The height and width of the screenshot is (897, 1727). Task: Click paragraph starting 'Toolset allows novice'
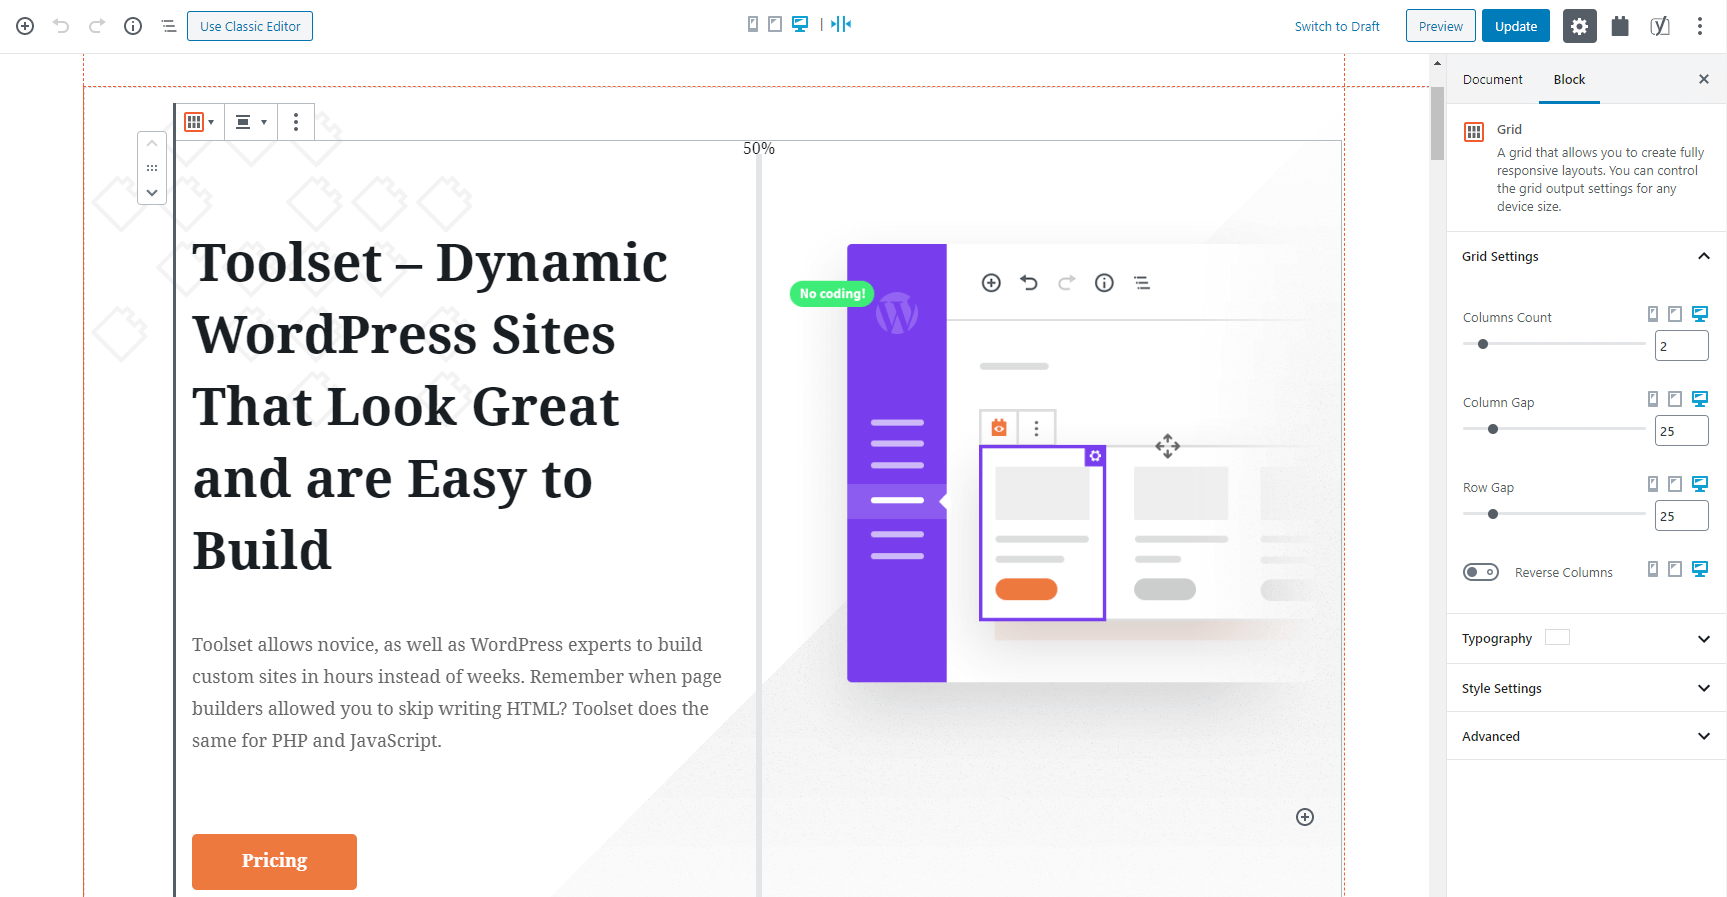[458, 692]
